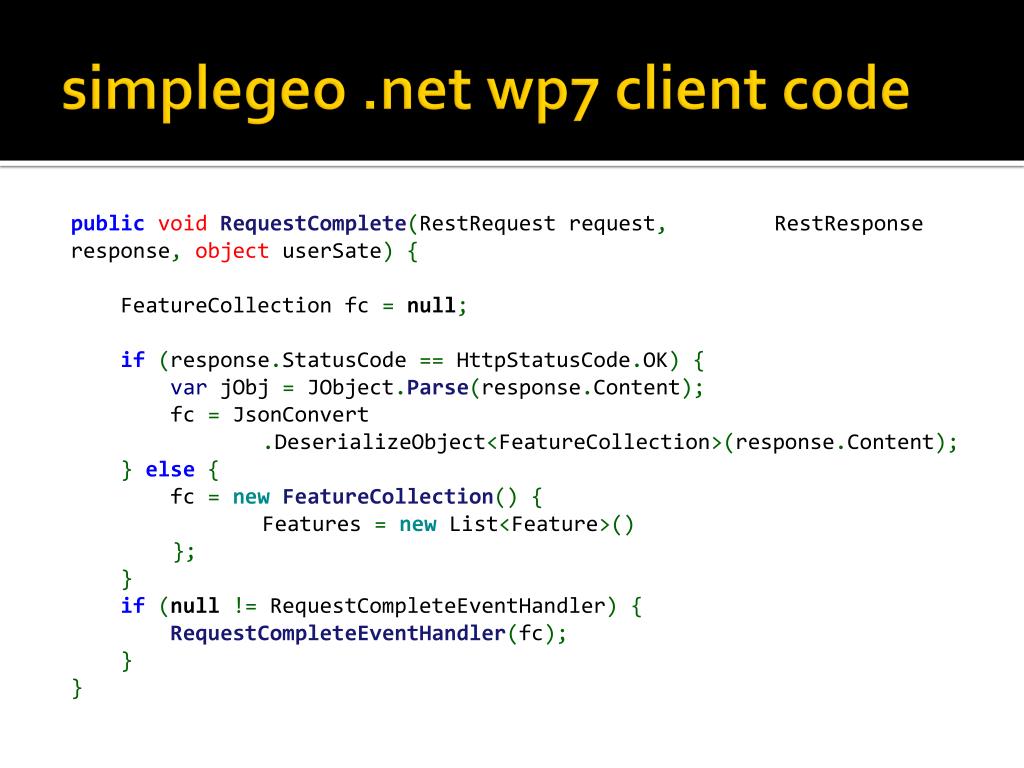
Task: Click the 'object' keyword before userSate
Action: (x=232, y=251)
